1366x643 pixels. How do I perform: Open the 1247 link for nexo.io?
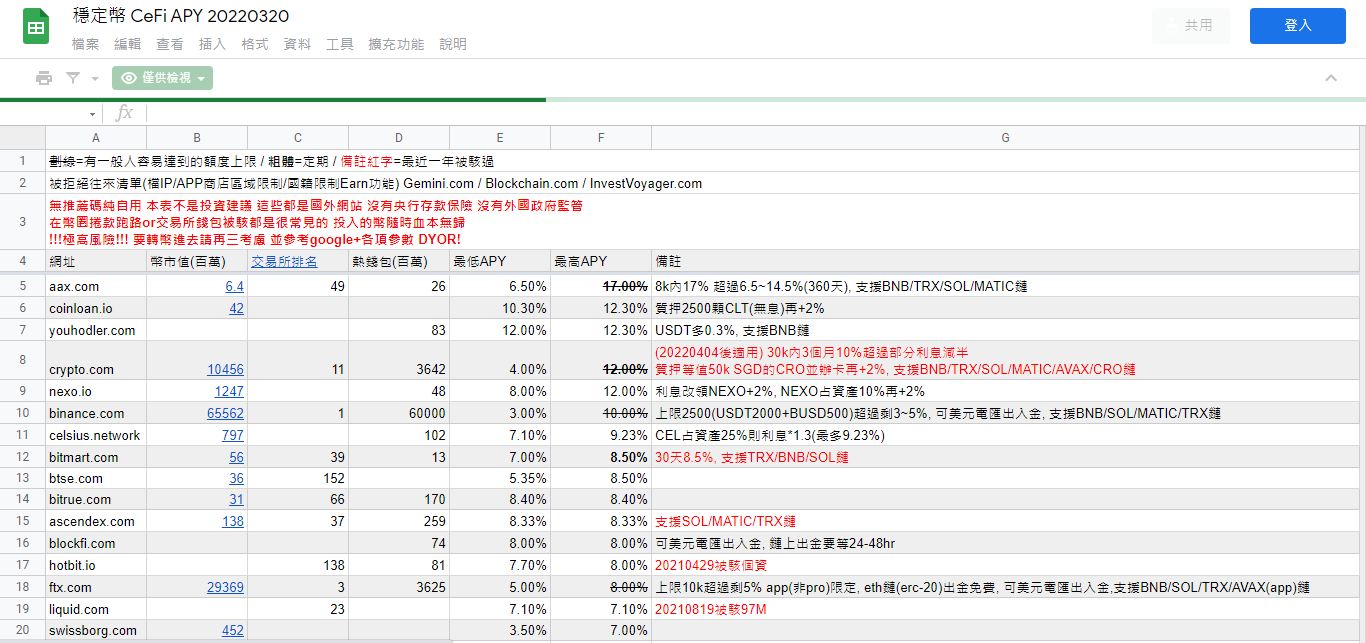click(229, 391)
